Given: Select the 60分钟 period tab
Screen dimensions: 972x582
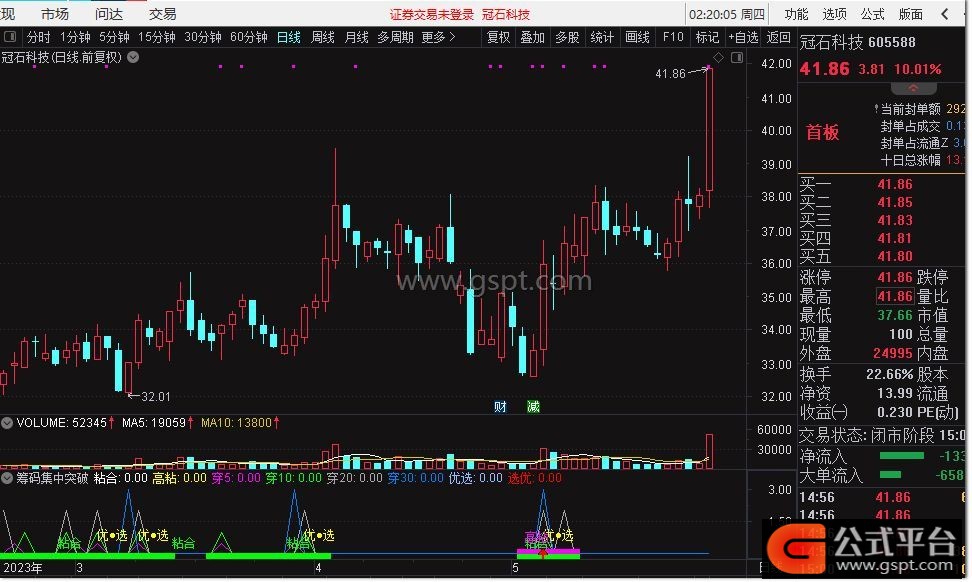Looking at the screenshot, I should pyautogui.click(x=249, y=37).
